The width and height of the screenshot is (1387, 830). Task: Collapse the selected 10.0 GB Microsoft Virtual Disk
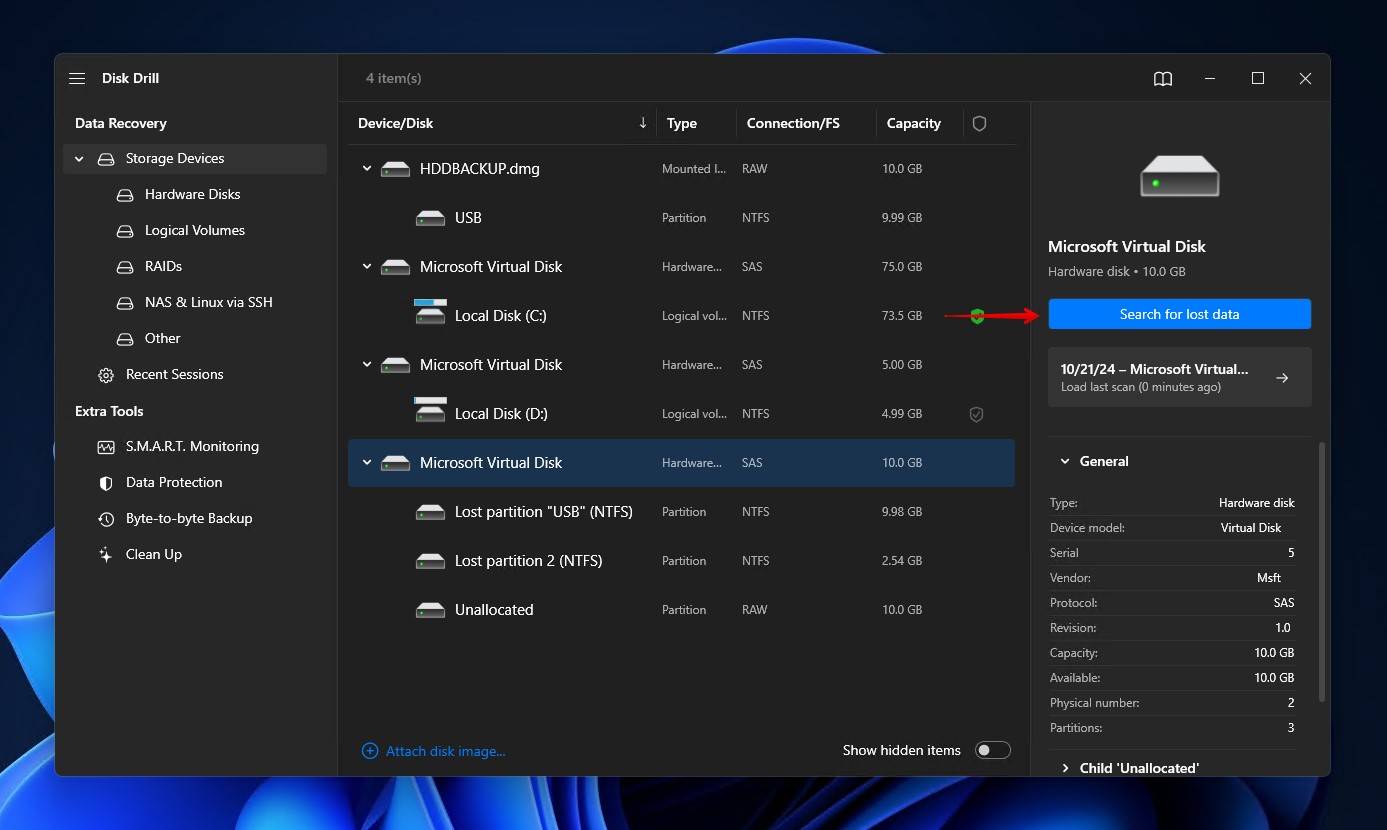pyautogui.click(x=367, y=463)
